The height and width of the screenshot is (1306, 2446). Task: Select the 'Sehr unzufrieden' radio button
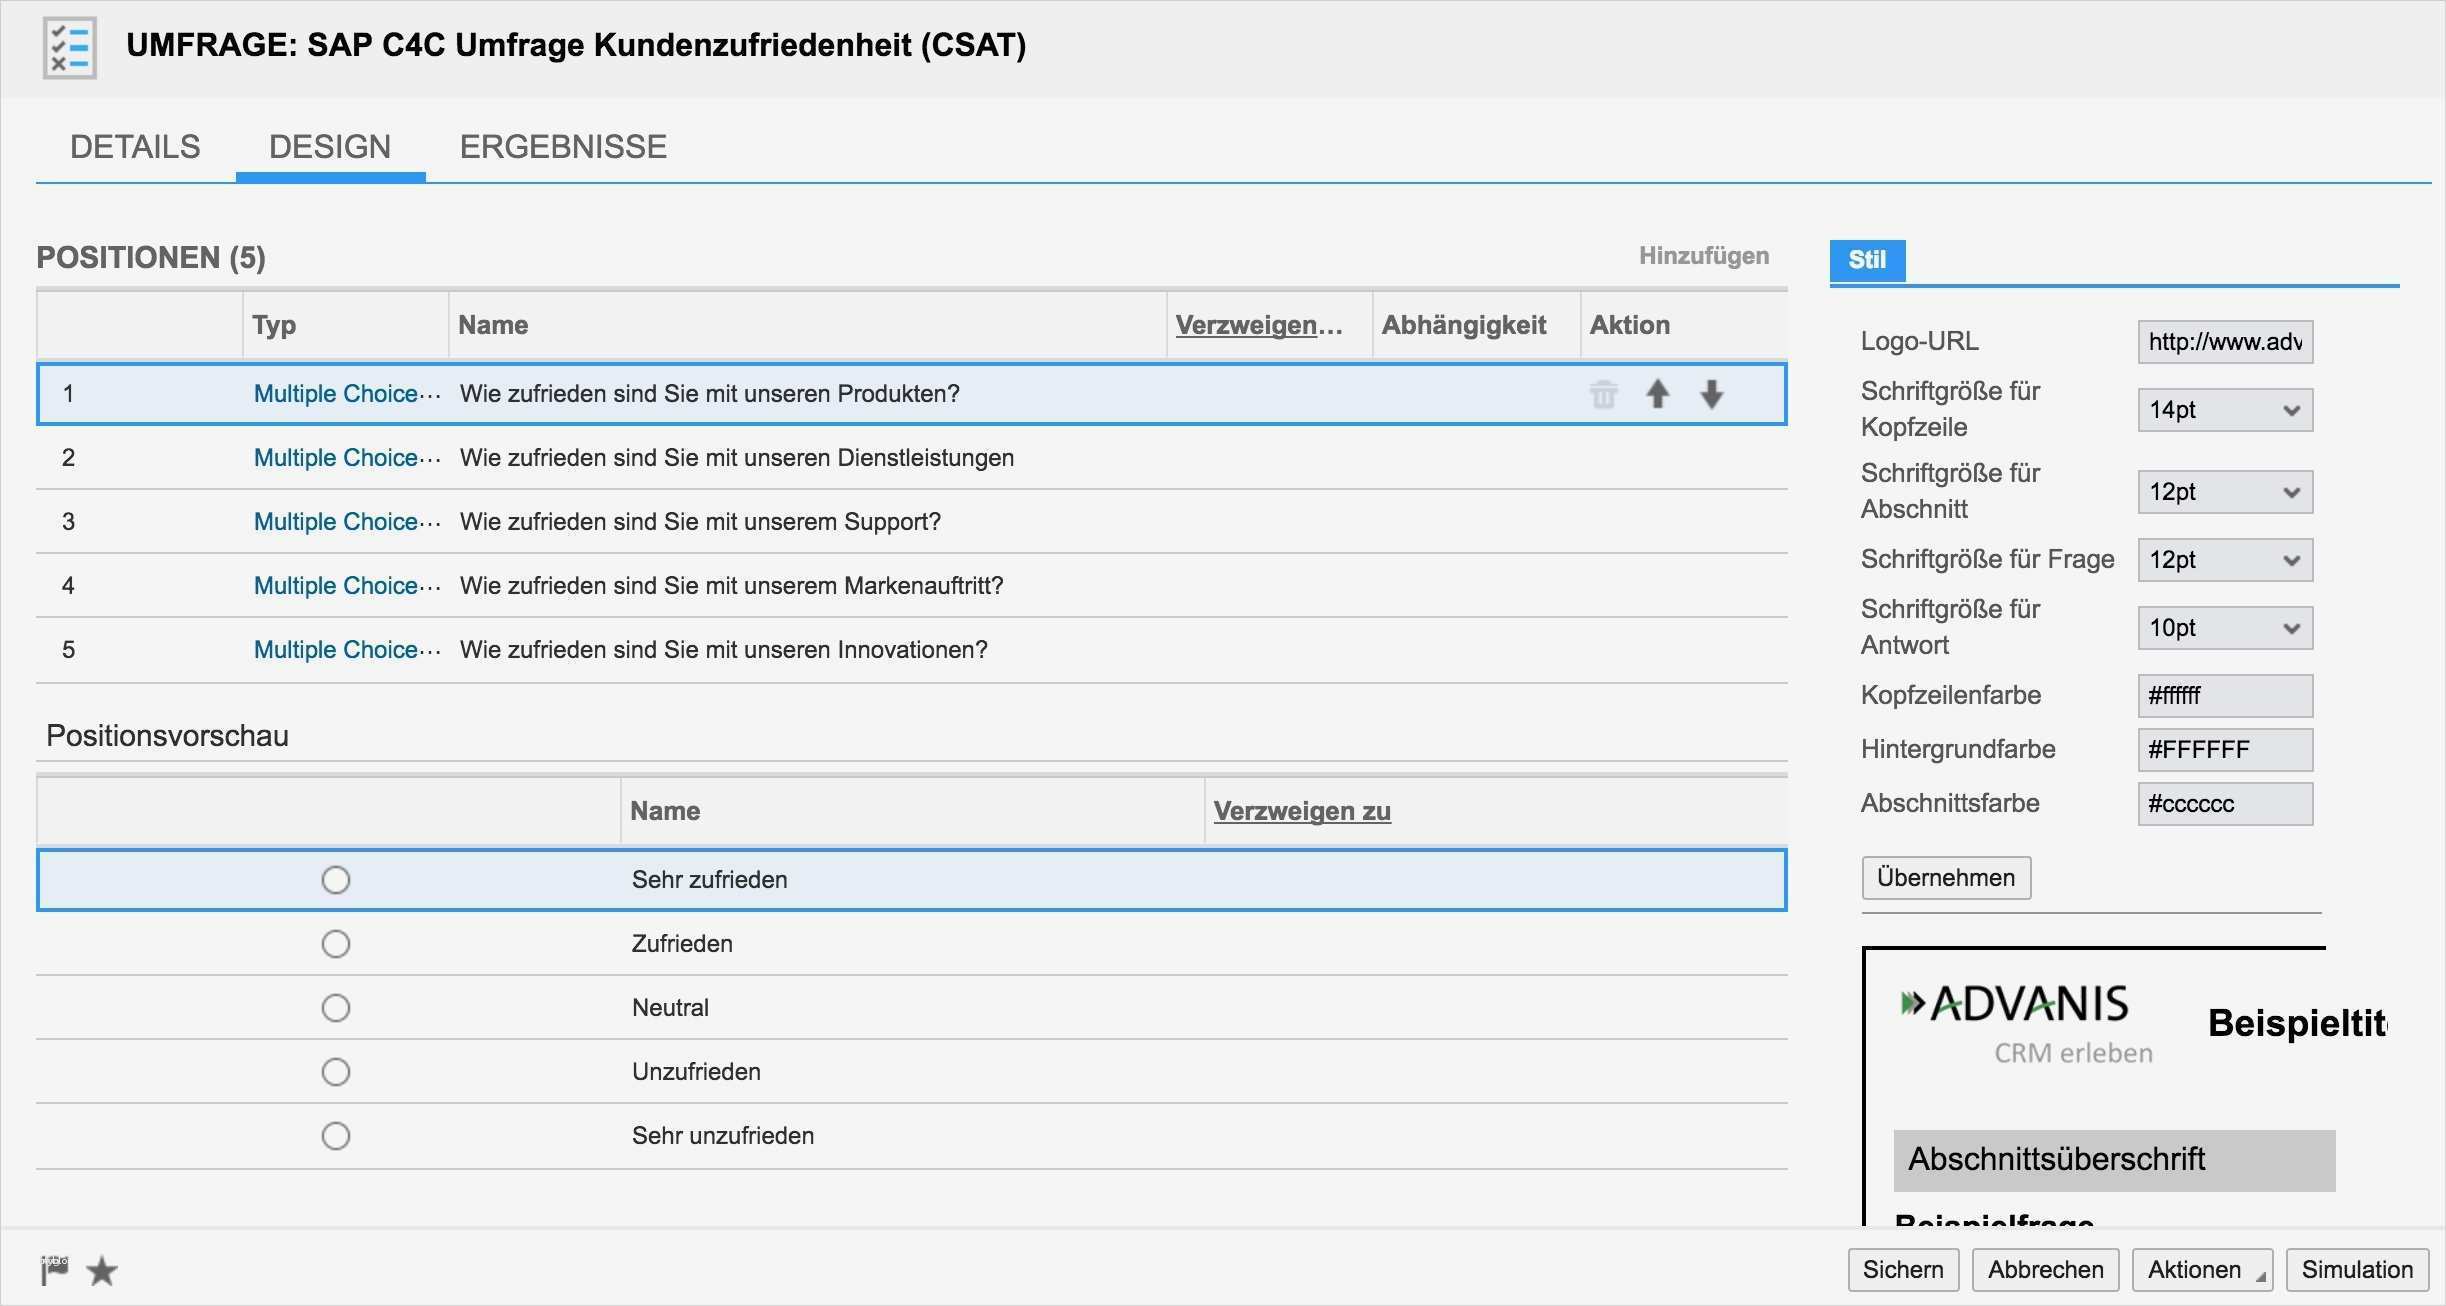tap(336, 1136)
